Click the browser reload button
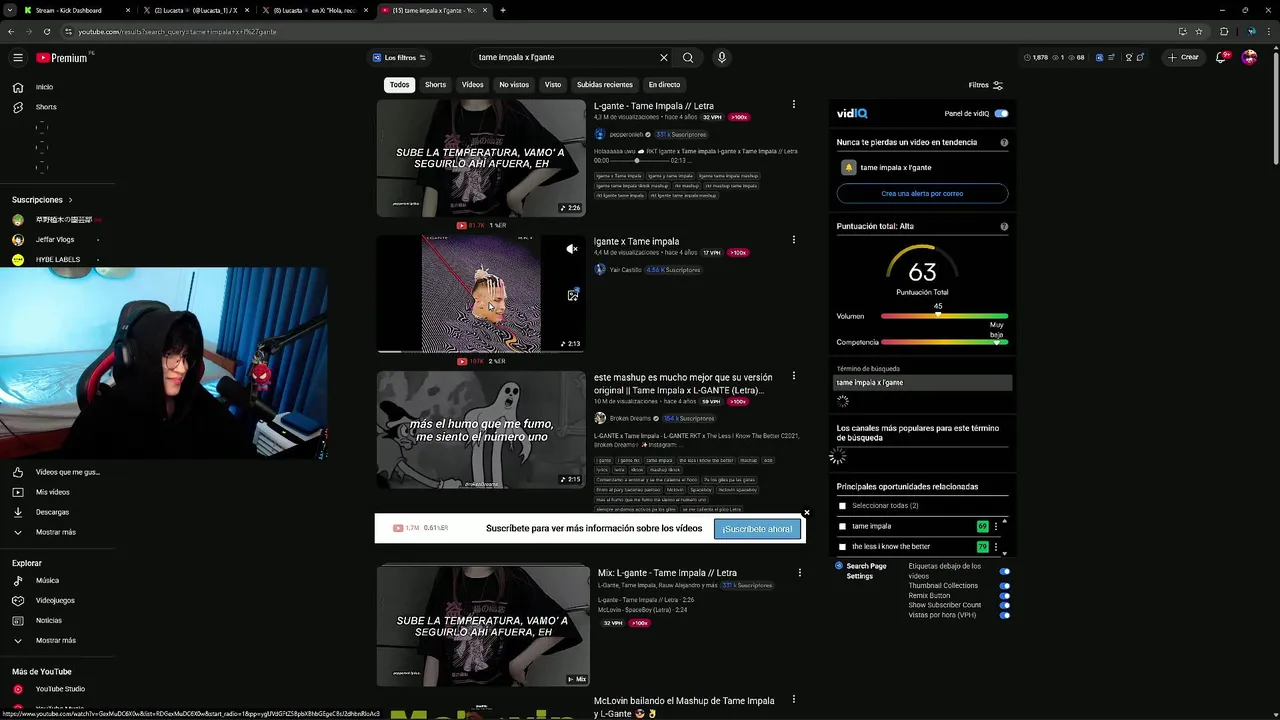Viewport: 1280px width, 720px height. click(x=46, y=31)
